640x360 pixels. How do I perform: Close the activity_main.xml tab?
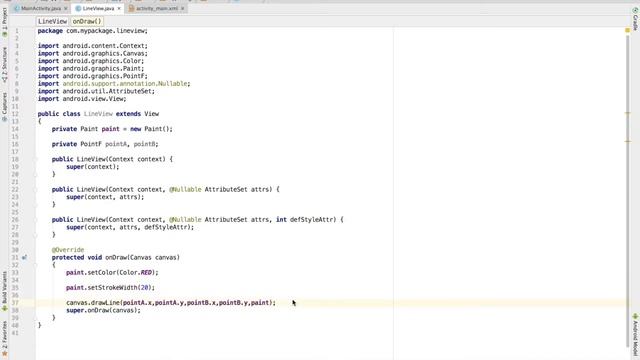coord(182,8)
